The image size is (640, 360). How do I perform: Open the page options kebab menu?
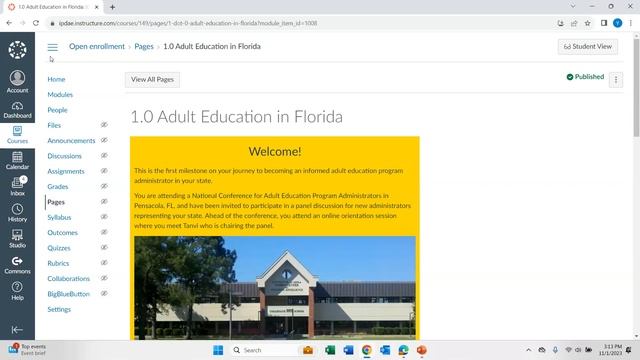click(x=616, y=80)
